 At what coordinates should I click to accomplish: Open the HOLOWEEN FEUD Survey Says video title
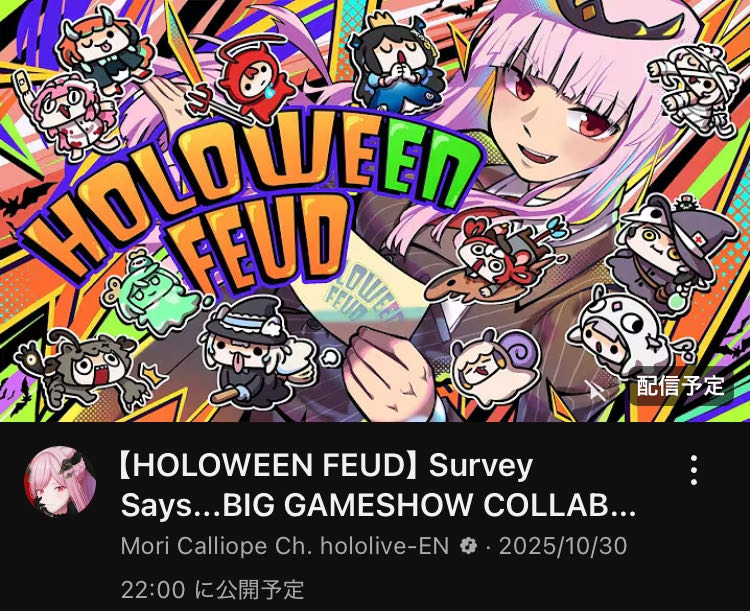click(x=378, y=486)
